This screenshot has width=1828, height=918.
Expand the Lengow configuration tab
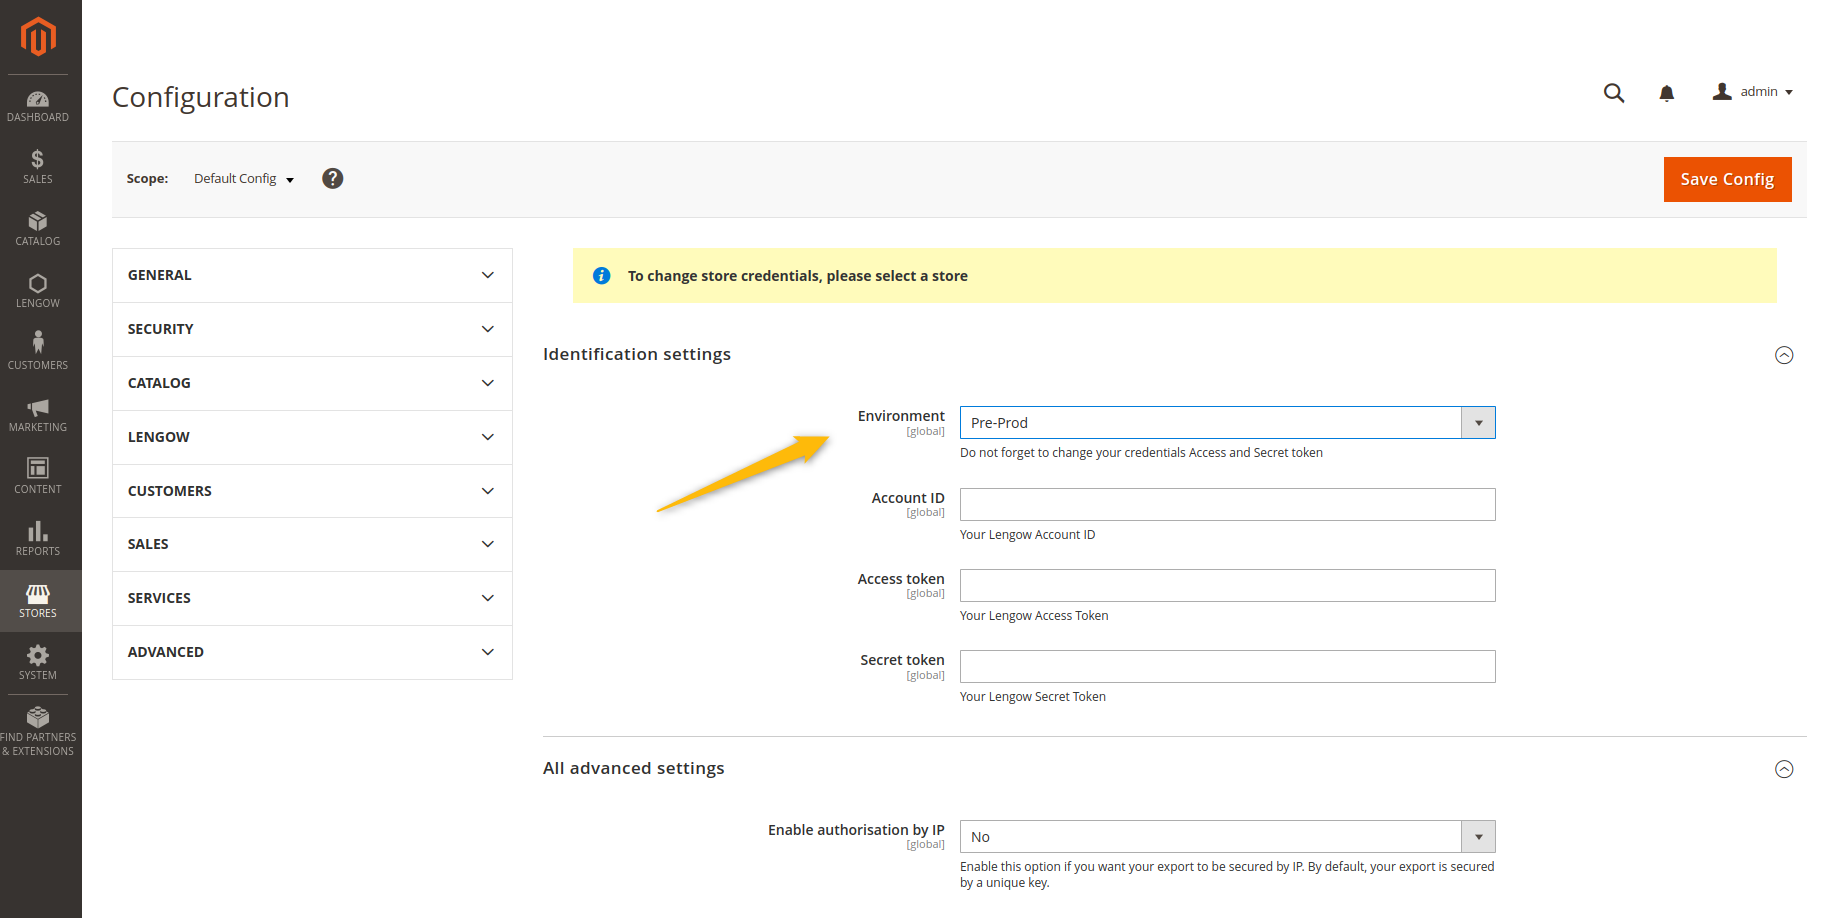coord(312,437)
